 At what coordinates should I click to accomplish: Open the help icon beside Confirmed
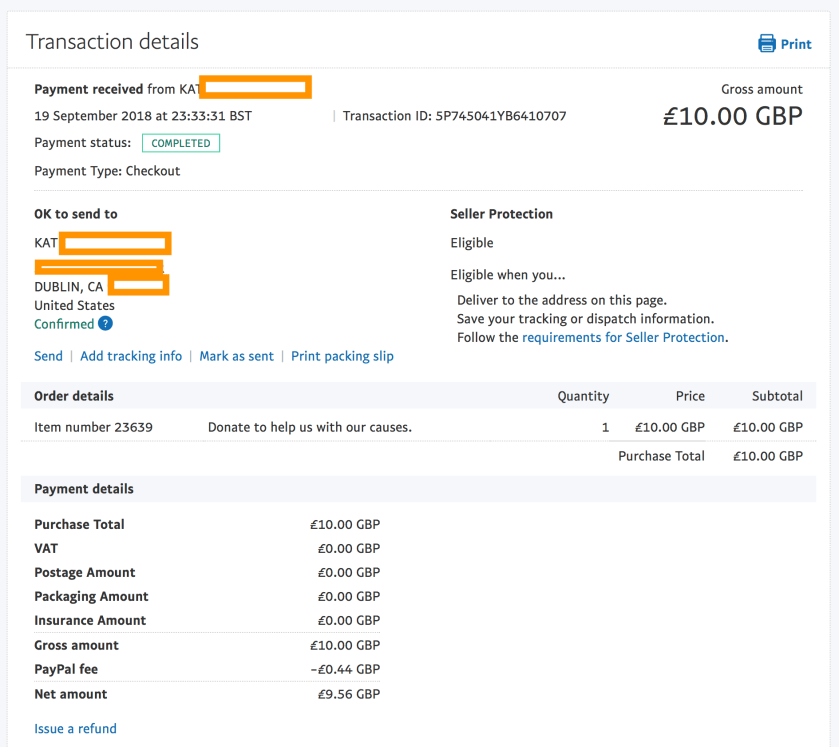105,324
